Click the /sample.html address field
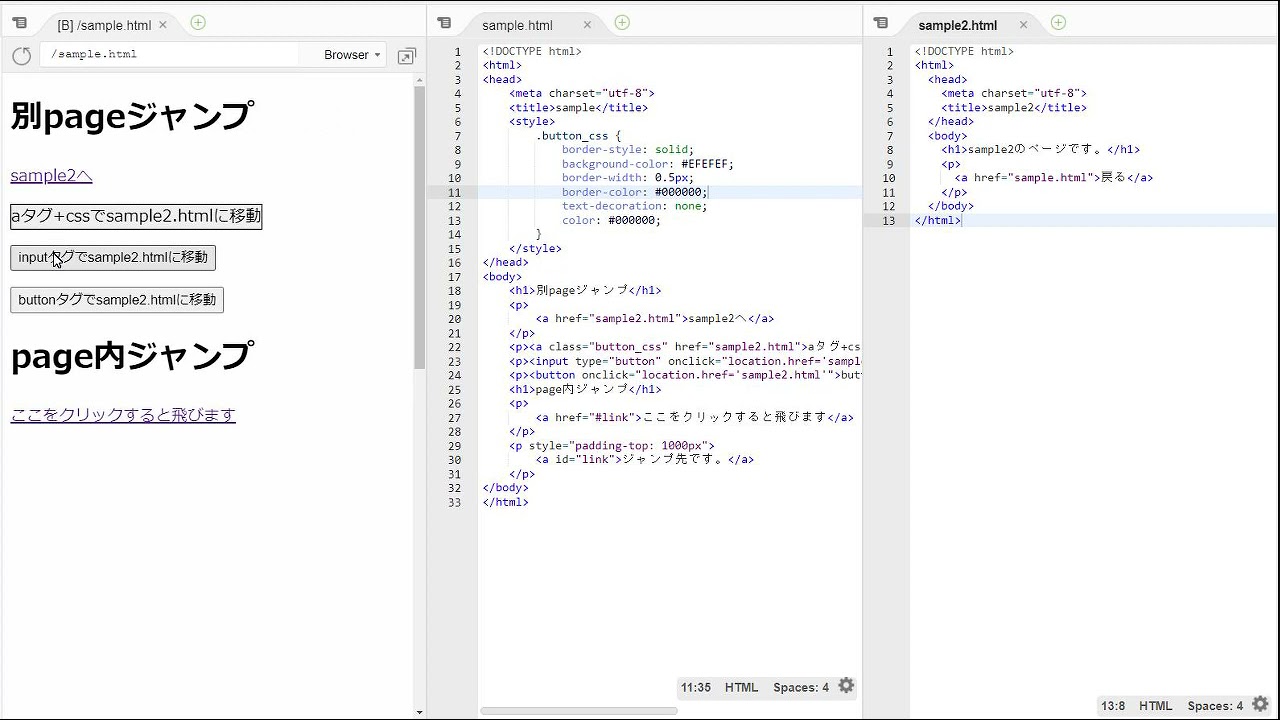 170,55
